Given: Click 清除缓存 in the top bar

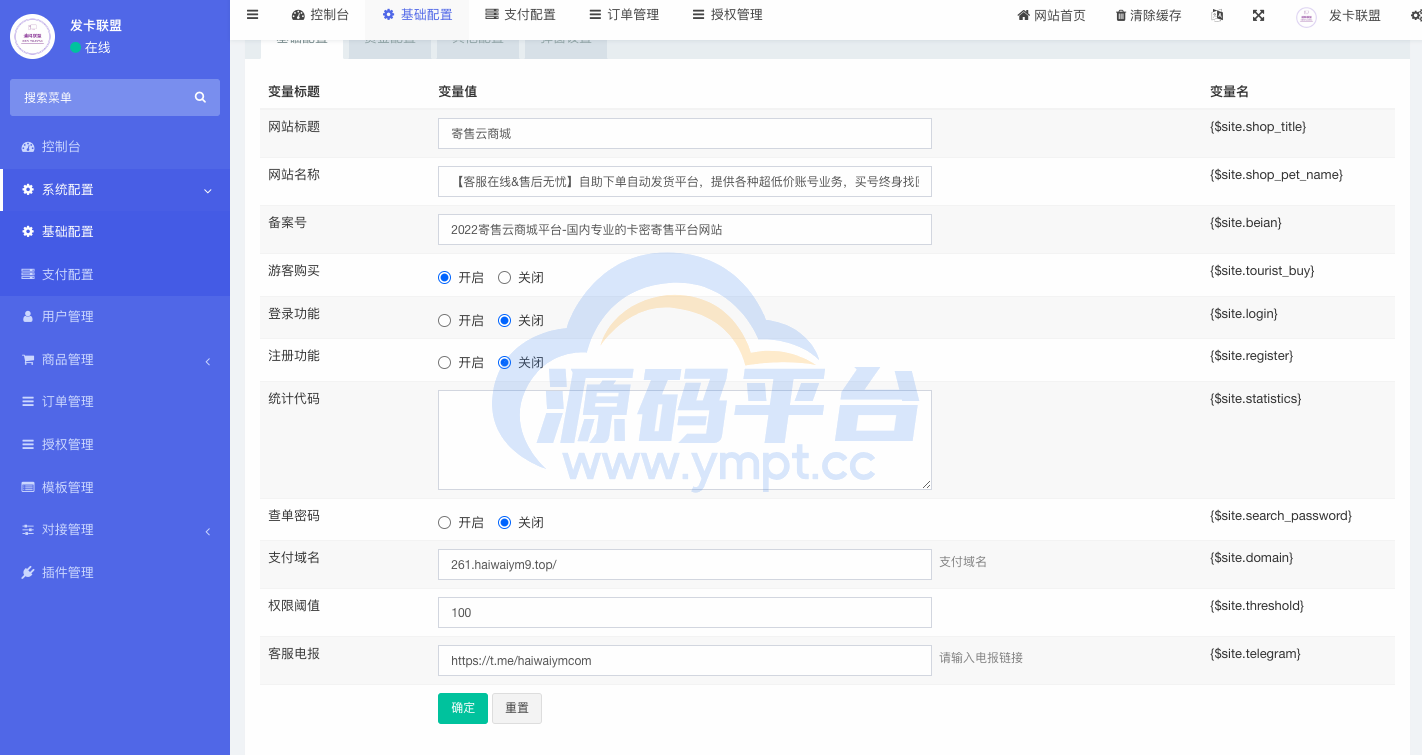Looking at the screenshot, I should [x=1148, y=15].
